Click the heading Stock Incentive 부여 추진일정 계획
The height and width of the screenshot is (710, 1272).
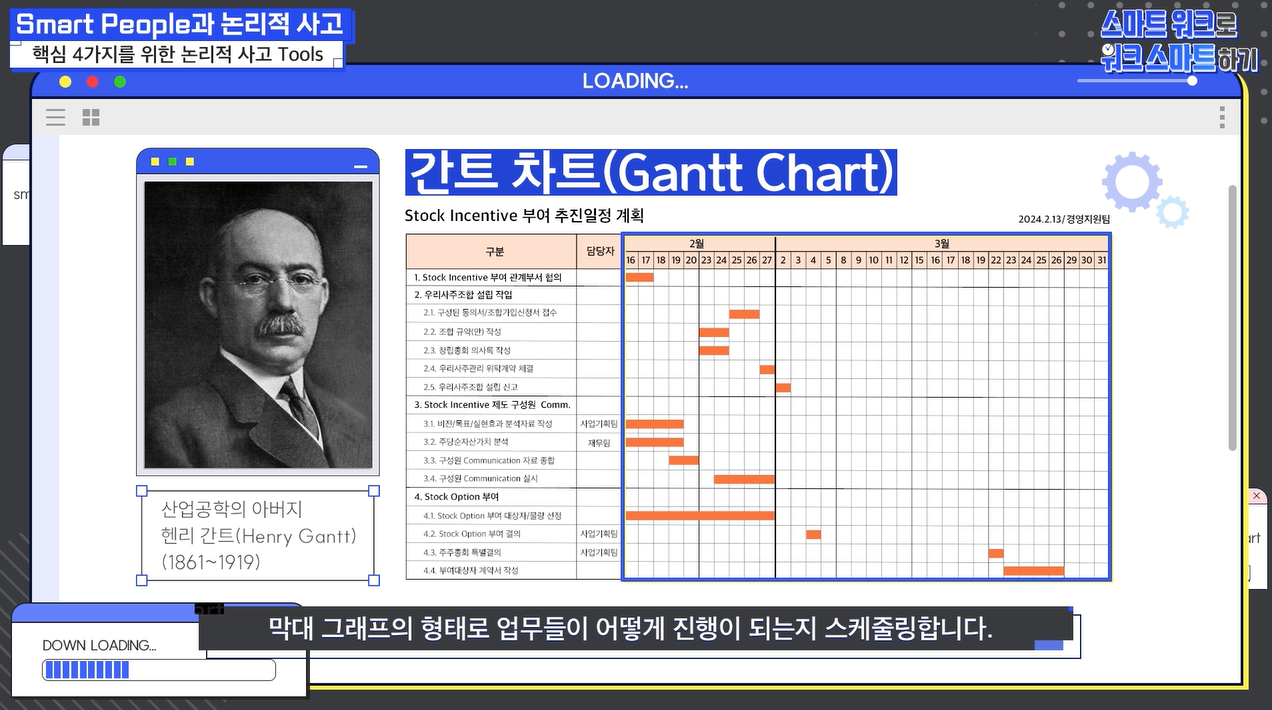(524, 215)
